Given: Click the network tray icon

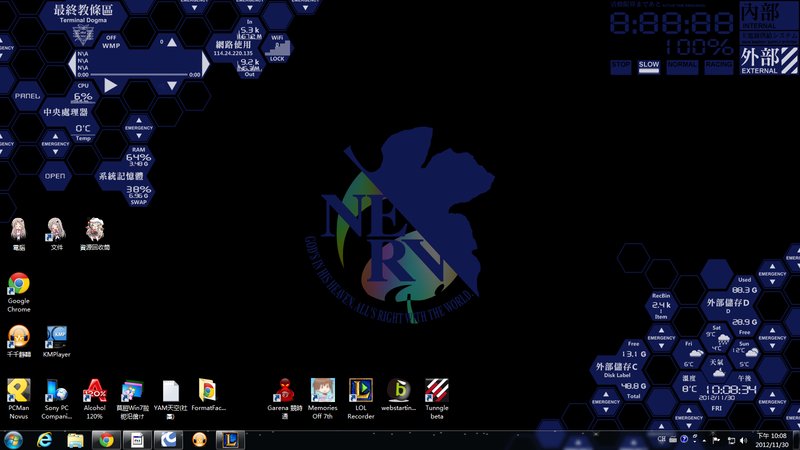Looking at the screenshot, I should click(x=731, y=440).
